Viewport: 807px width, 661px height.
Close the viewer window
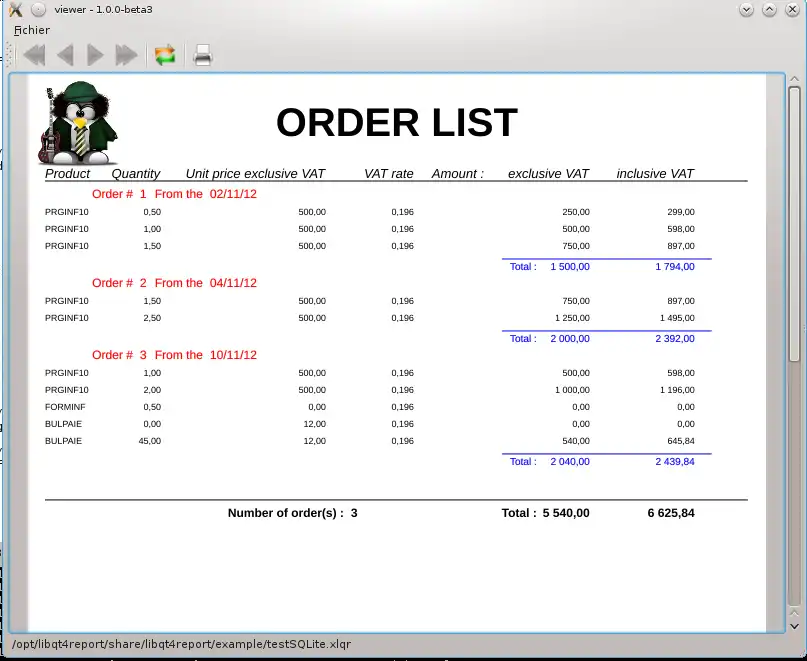pyautogui.click(x=793, y=9)
